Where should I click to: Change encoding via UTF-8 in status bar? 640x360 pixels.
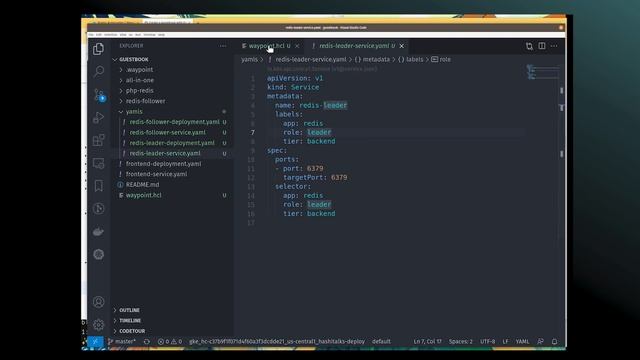point(487,342)
